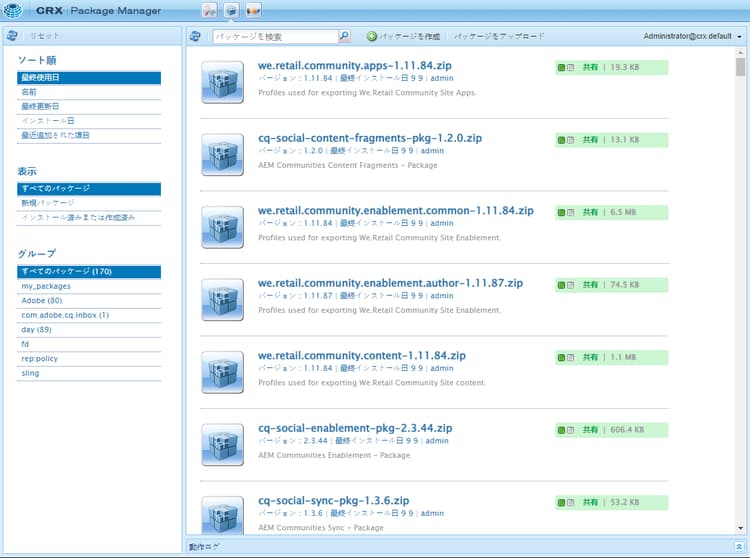Click the cq-social-content-fragments package cube icon
The image size is (750, 558).
click(222, 155)
